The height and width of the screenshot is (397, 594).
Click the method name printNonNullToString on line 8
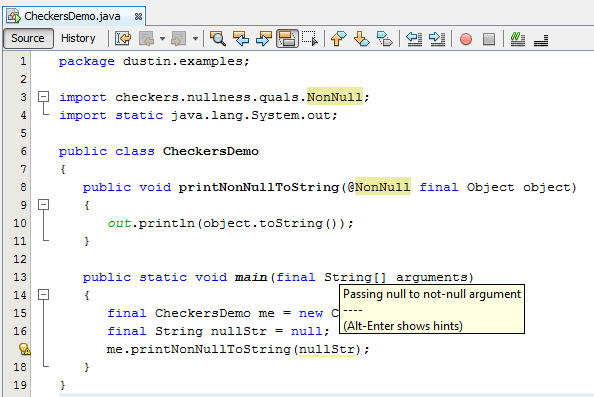click(259, 187)
